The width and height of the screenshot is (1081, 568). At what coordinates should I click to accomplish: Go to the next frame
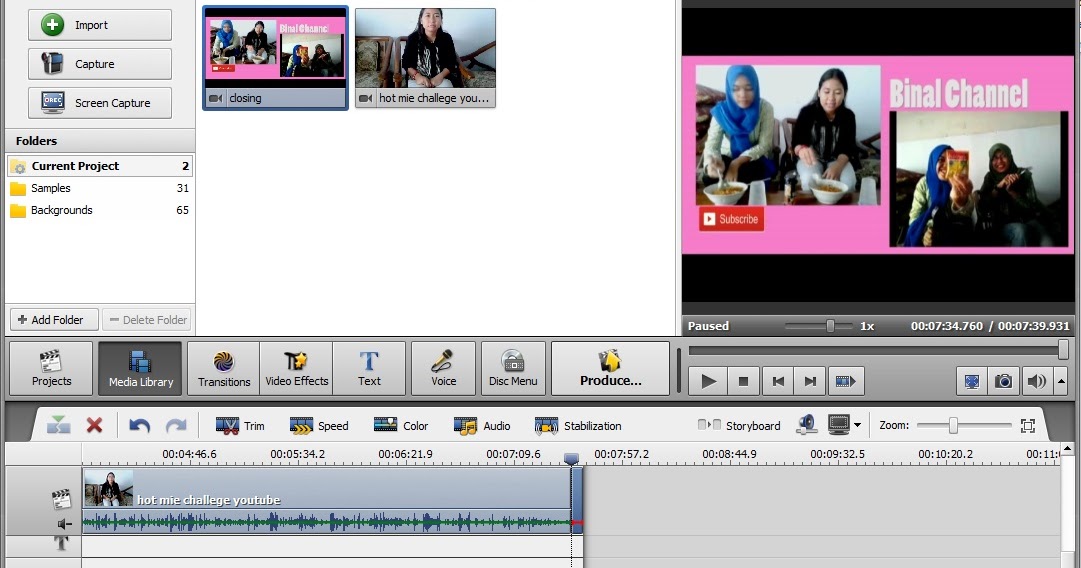click(811, 381)
